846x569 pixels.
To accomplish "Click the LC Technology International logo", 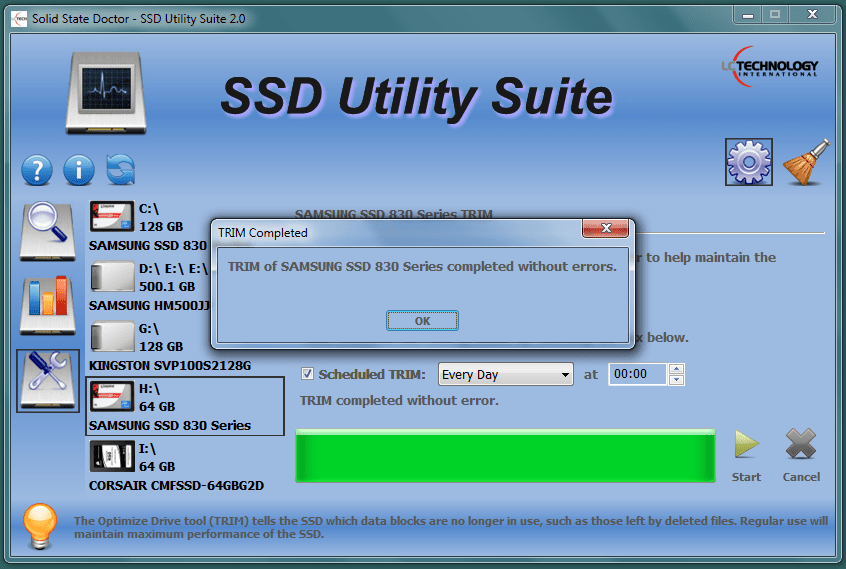I will coord(769,67).
